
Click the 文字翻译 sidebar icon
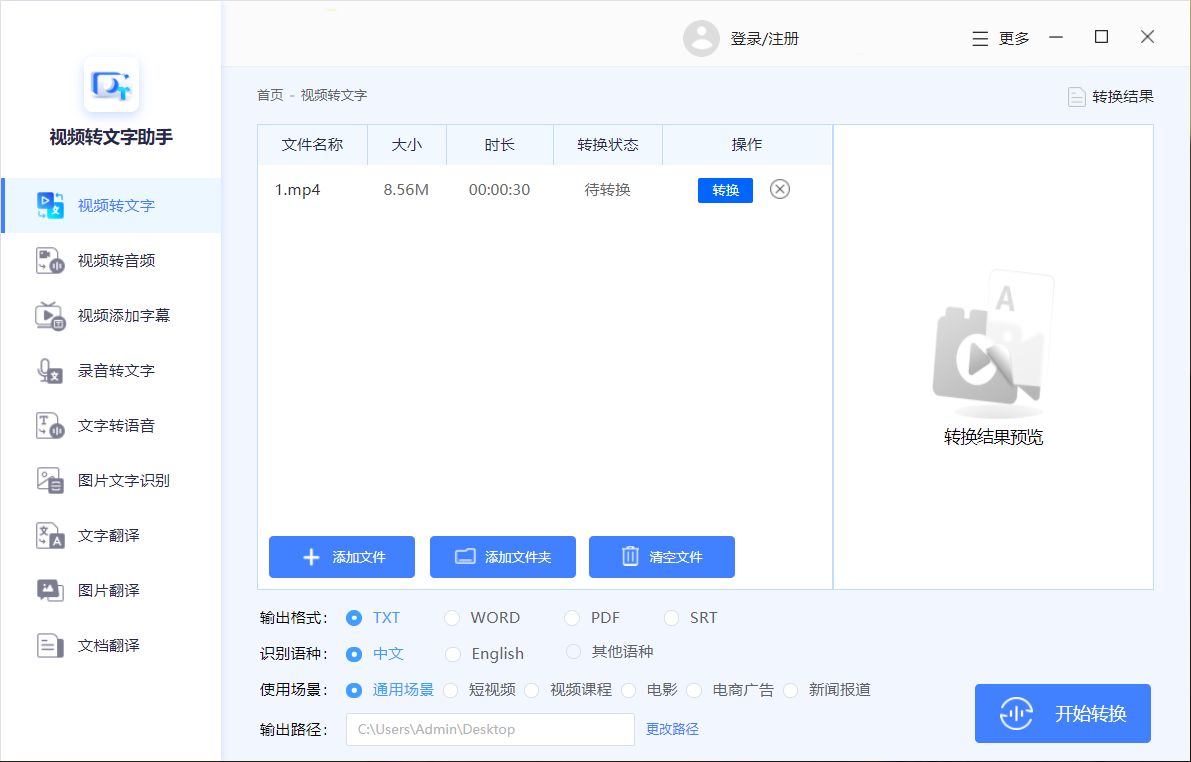coord(50,536)
